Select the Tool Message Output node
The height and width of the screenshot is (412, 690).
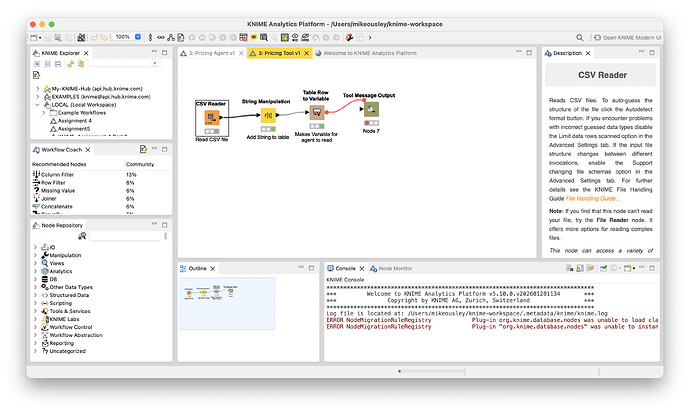click(x=369, y=111)
